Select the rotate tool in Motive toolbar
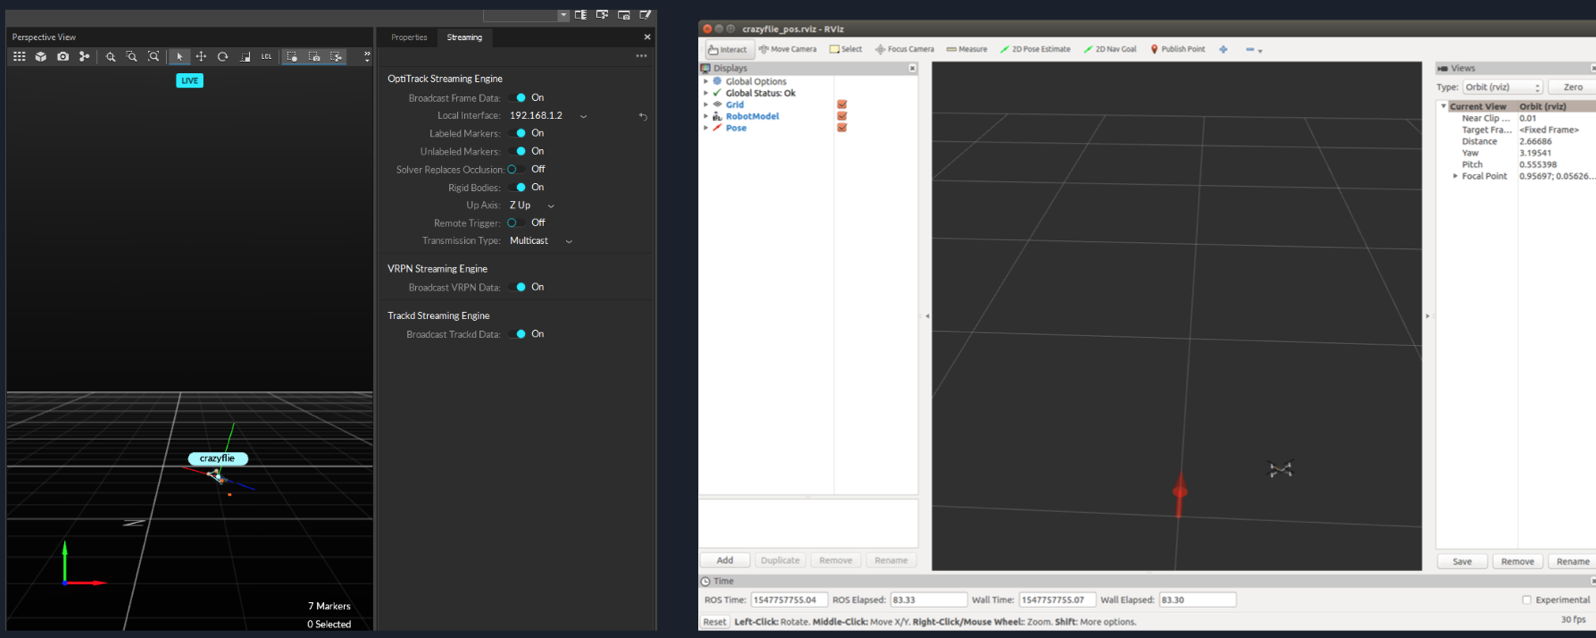This screenshot has width=1596, height=638. pos(223,57)
